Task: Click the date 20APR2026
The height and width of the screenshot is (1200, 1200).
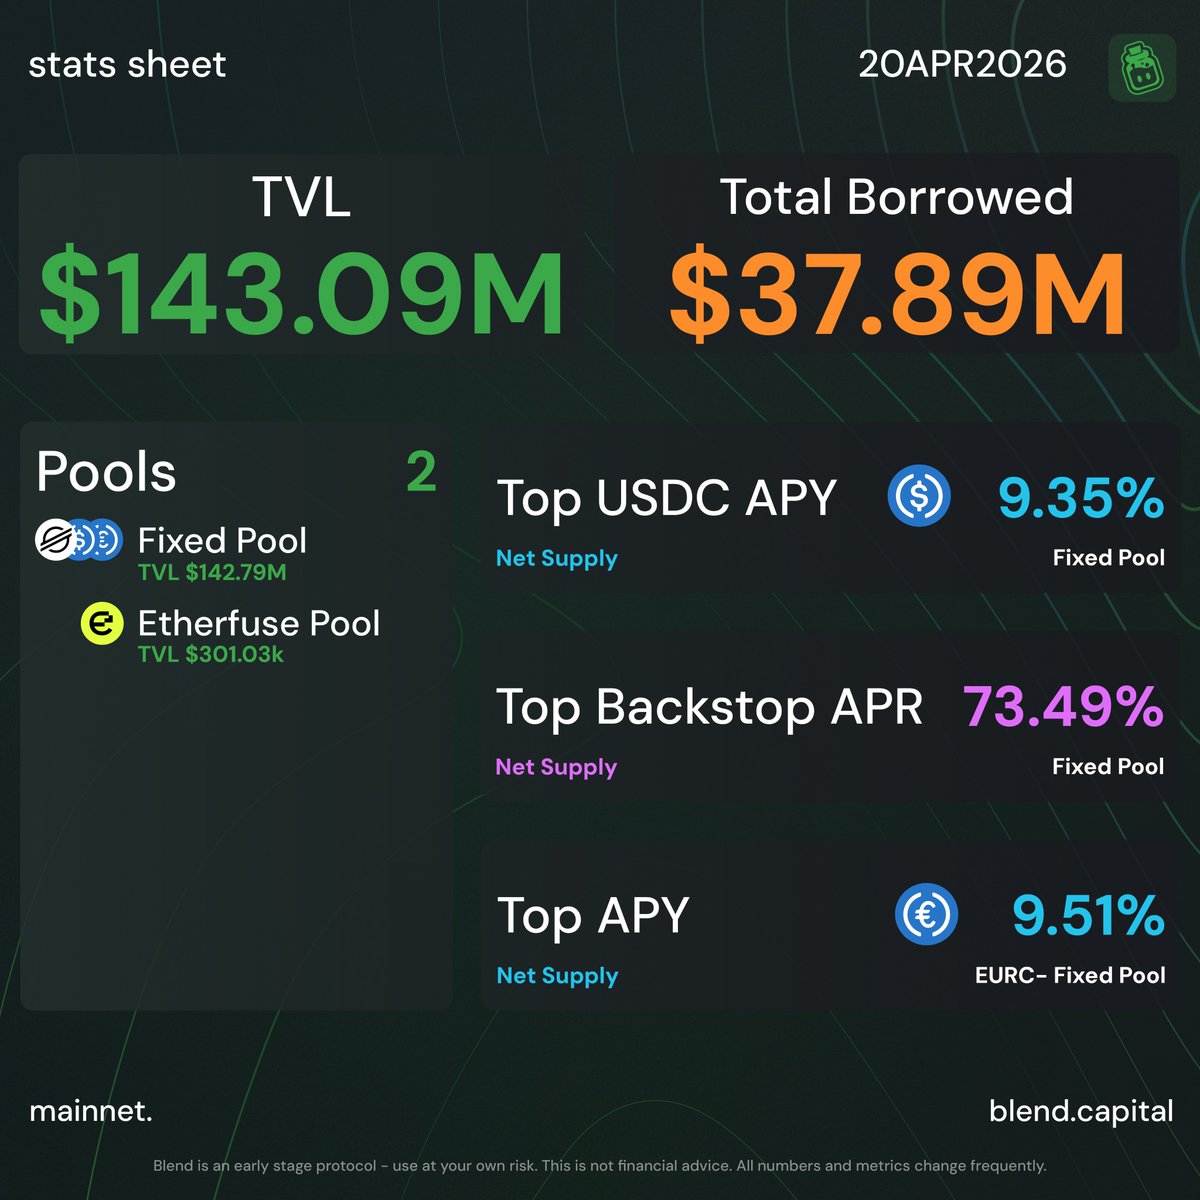Action: pyautogui.click(x=962, y=65)
